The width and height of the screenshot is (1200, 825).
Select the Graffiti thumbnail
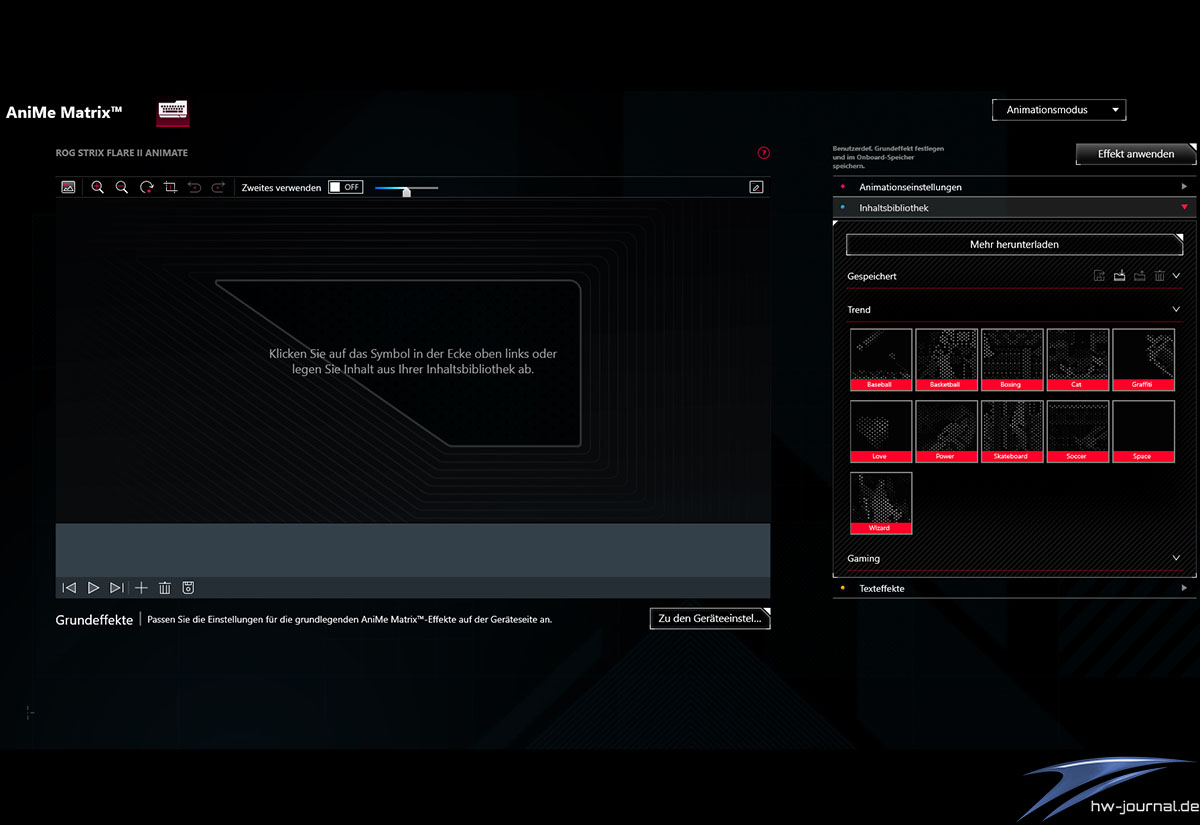click(1144, 359)
